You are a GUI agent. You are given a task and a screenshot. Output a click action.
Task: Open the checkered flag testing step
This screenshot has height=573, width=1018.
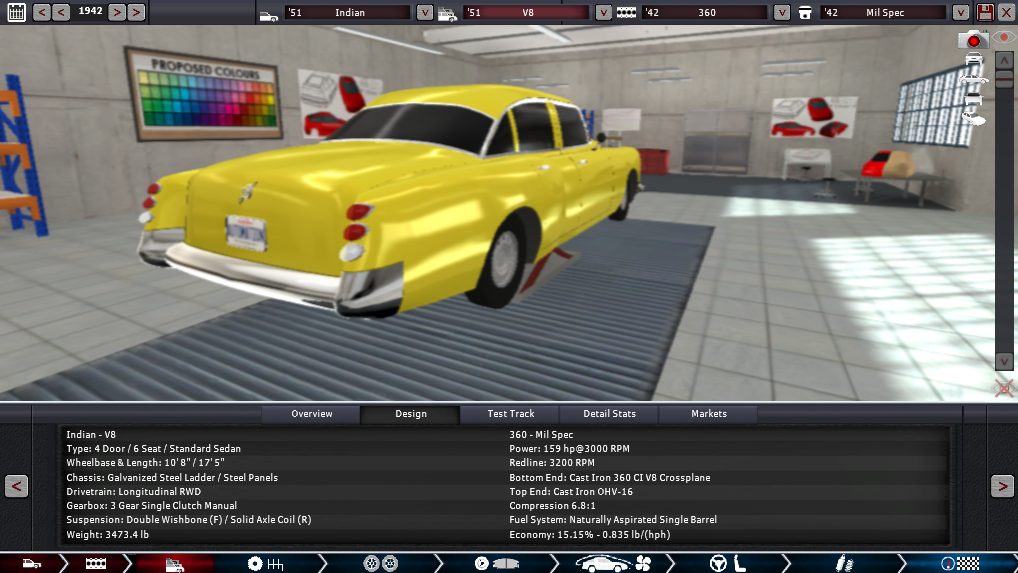[957, 563]
